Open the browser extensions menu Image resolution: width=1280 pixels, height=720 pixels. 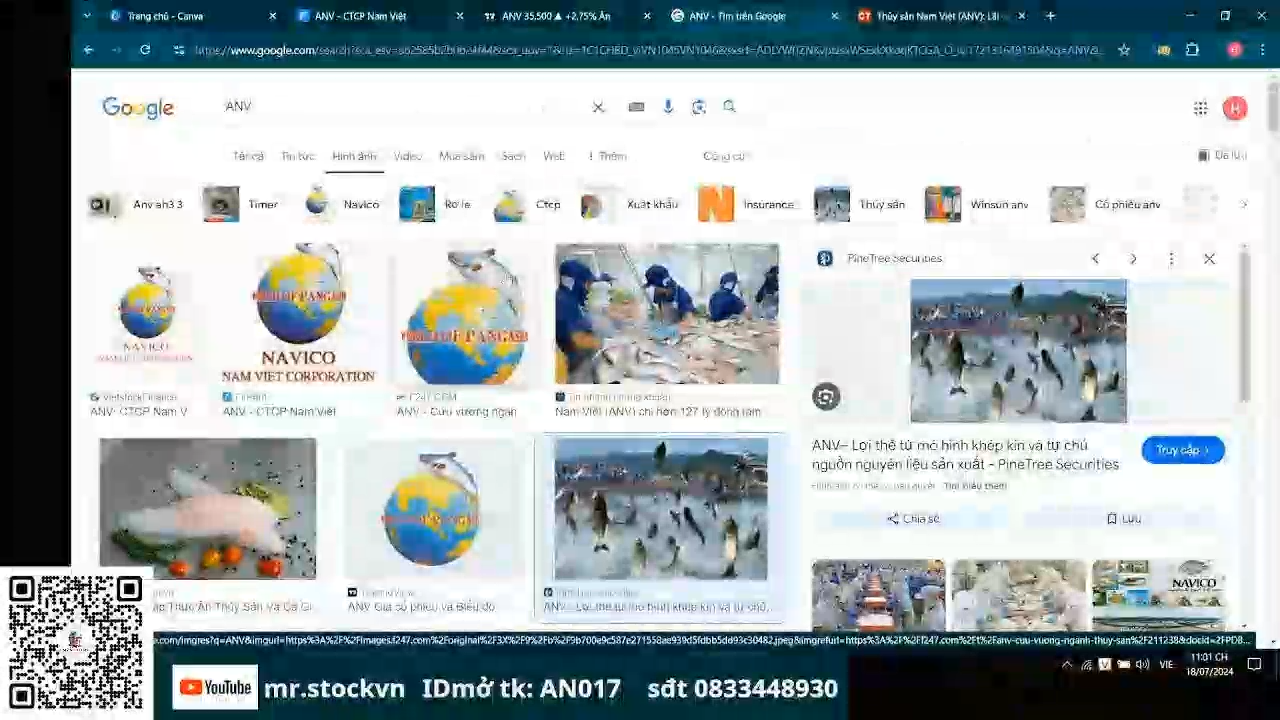click(x=1192, y=50)
